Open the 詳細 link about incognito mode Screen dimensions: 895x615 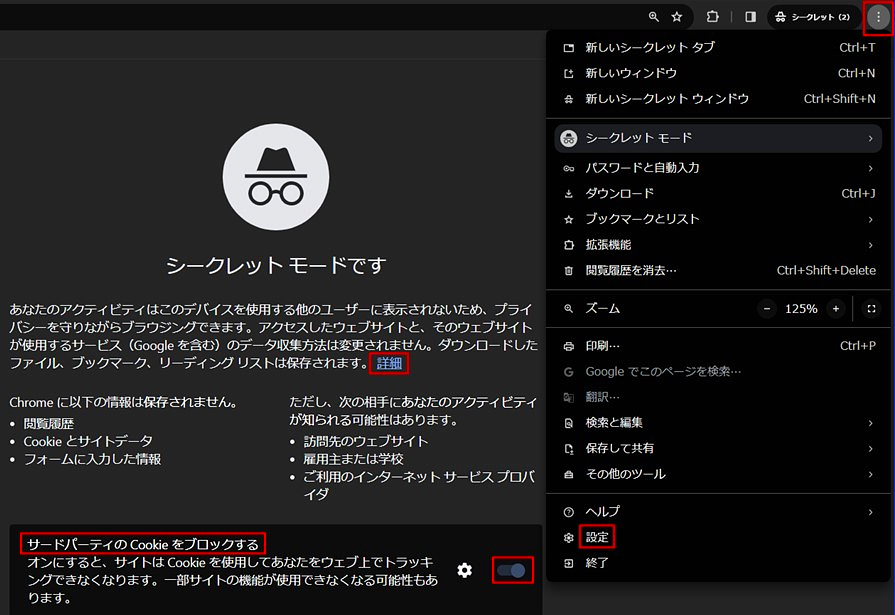point(388,364)
